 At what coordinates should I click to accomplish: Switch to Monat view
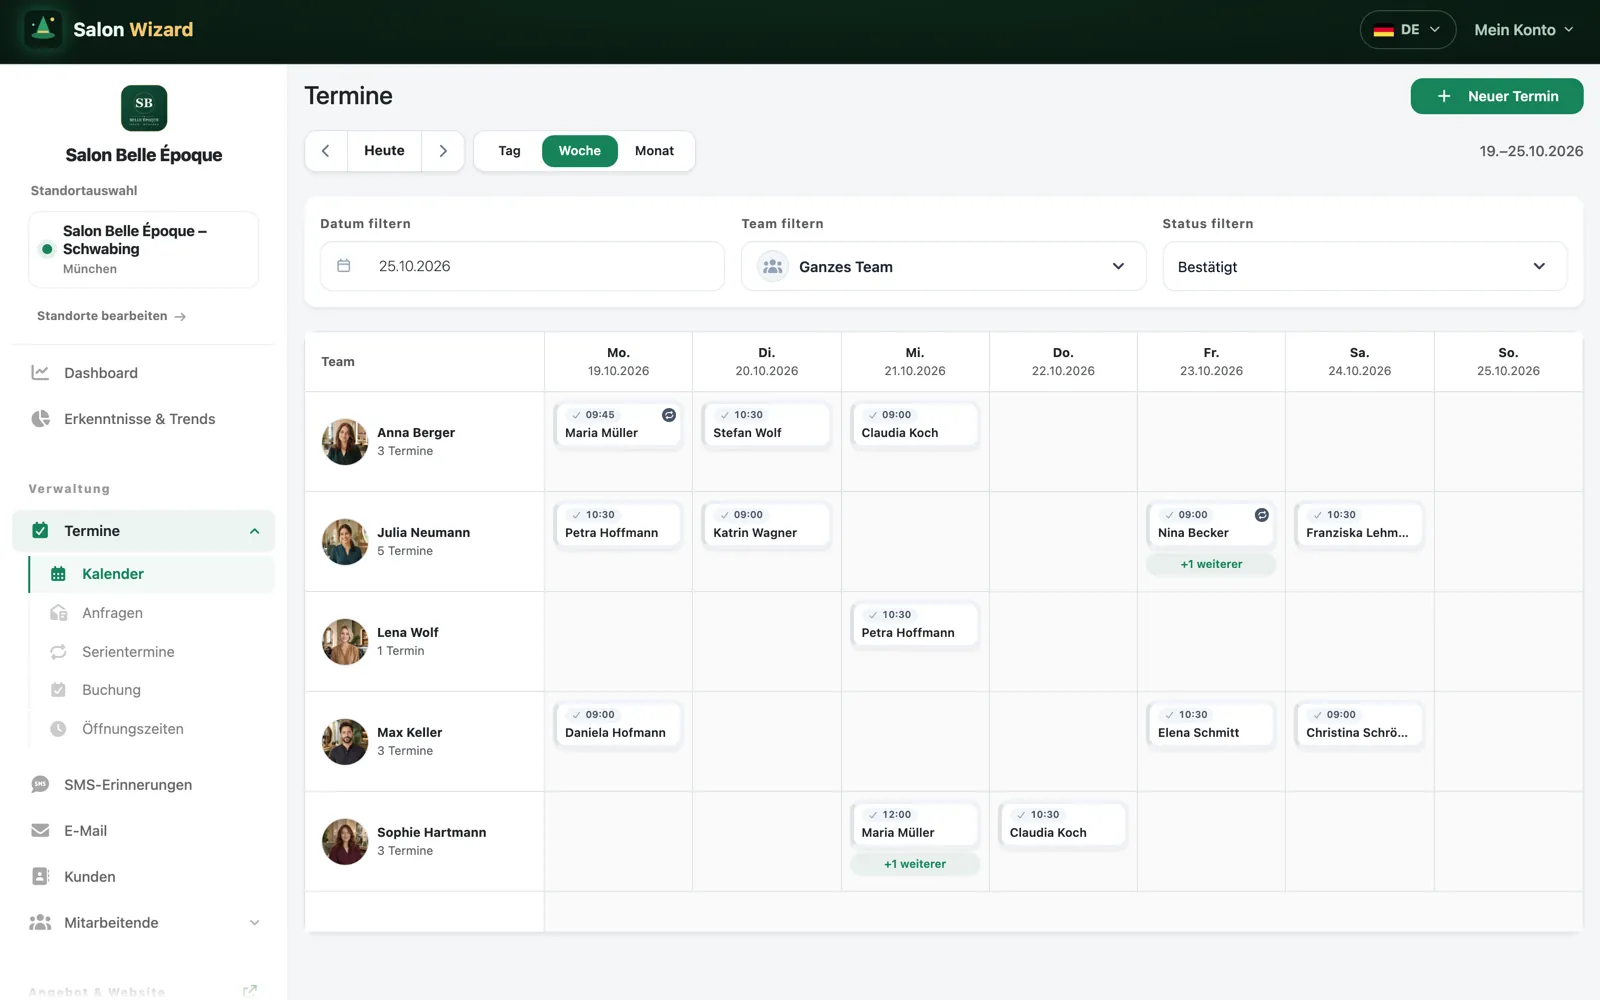coord(654,151)
